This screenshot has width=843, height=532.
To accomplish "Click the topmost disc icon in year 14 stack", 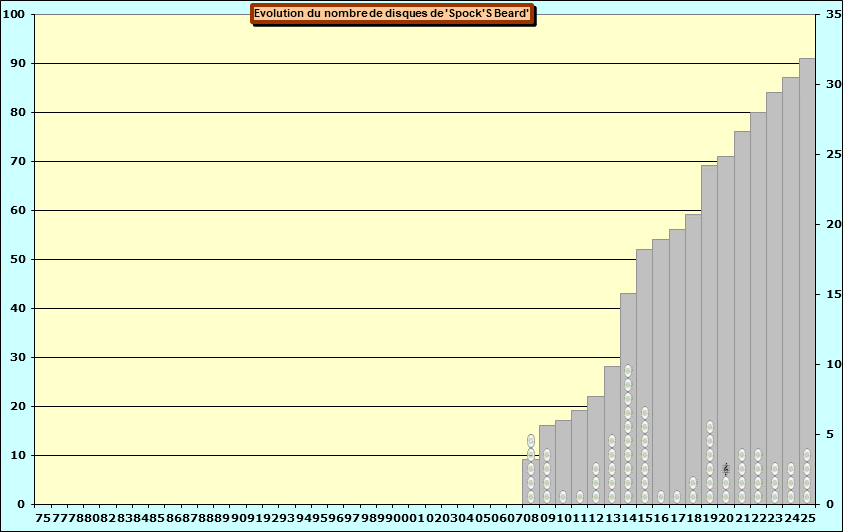I will pos(628,371).
